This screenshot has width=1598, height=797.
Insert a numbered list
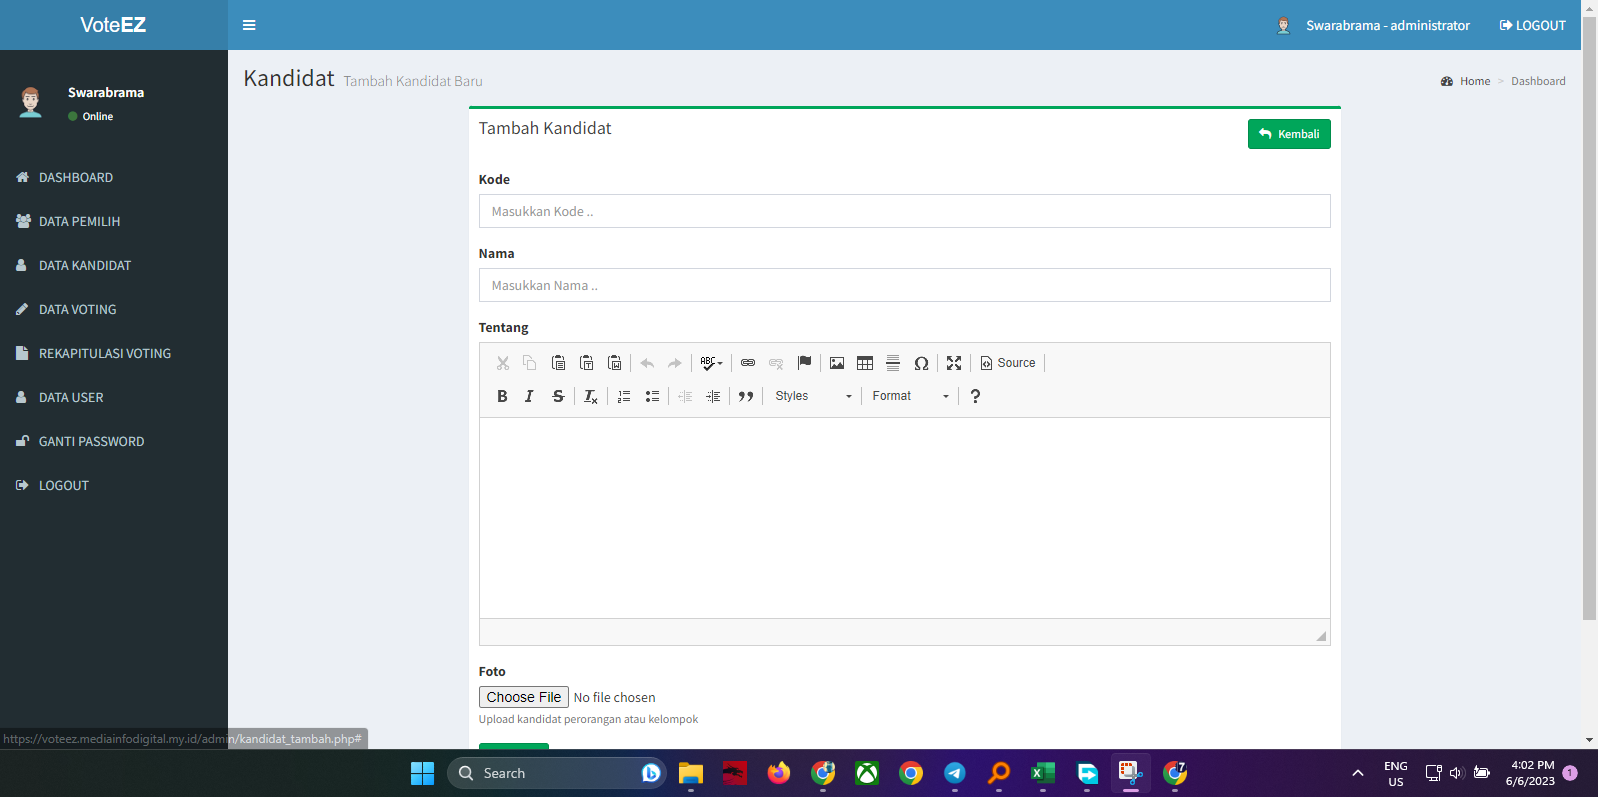coord(624,396)
